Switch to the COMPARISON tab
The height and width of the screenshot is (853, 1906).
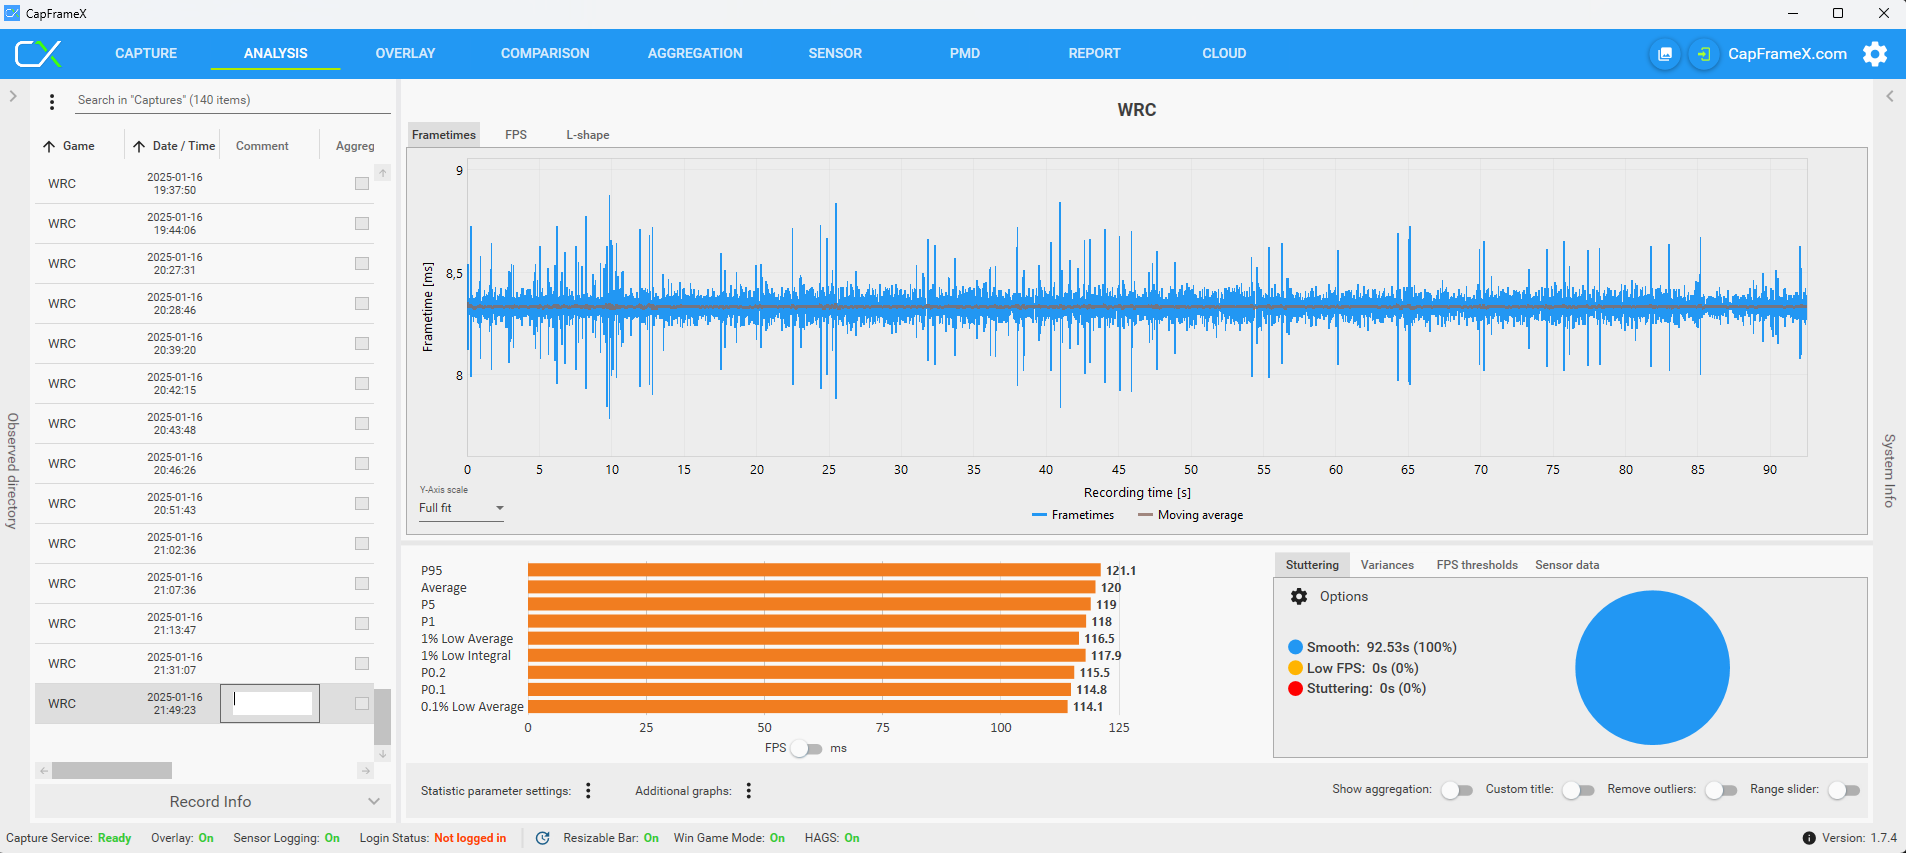point(545,54)
